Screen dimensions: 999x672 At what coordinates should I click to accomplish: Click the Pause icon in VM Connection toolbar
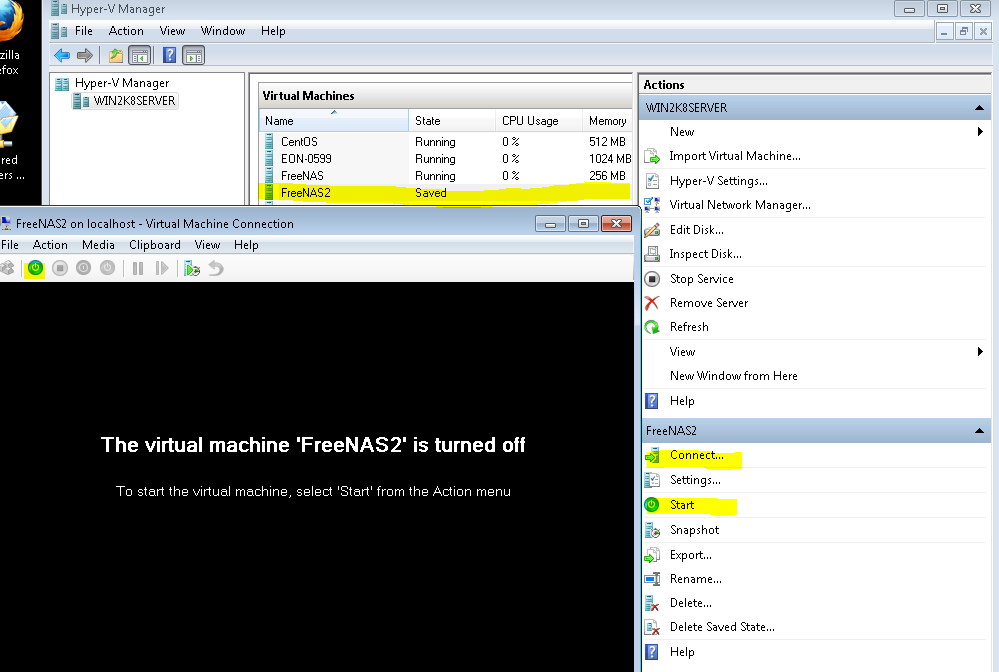[x=138, y=268]
